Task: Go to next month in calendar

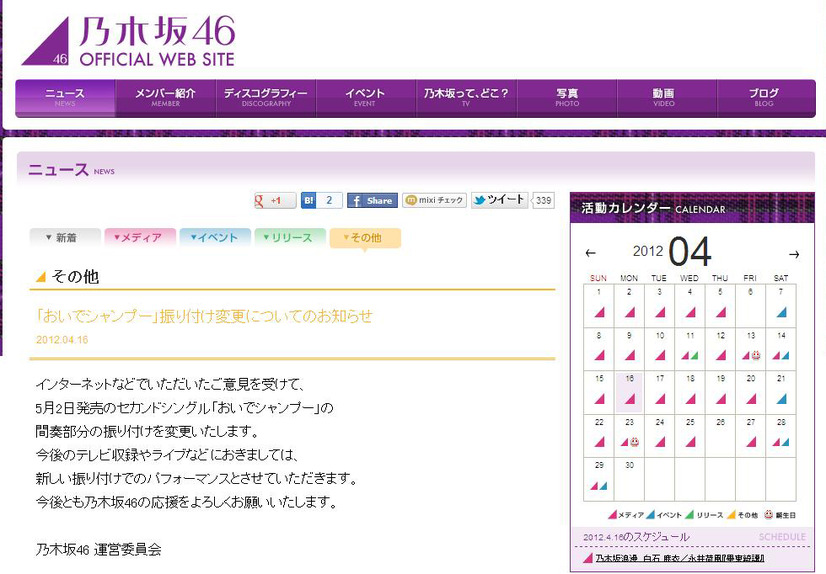Action: point(794,254)
